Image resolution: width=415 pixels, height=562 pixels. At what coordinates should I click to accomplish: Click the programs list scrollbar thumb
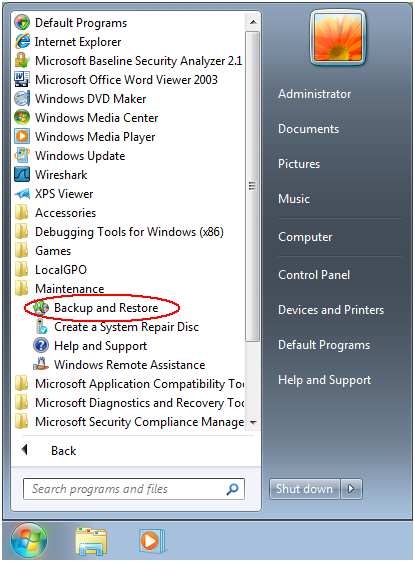tap(253, 186)
